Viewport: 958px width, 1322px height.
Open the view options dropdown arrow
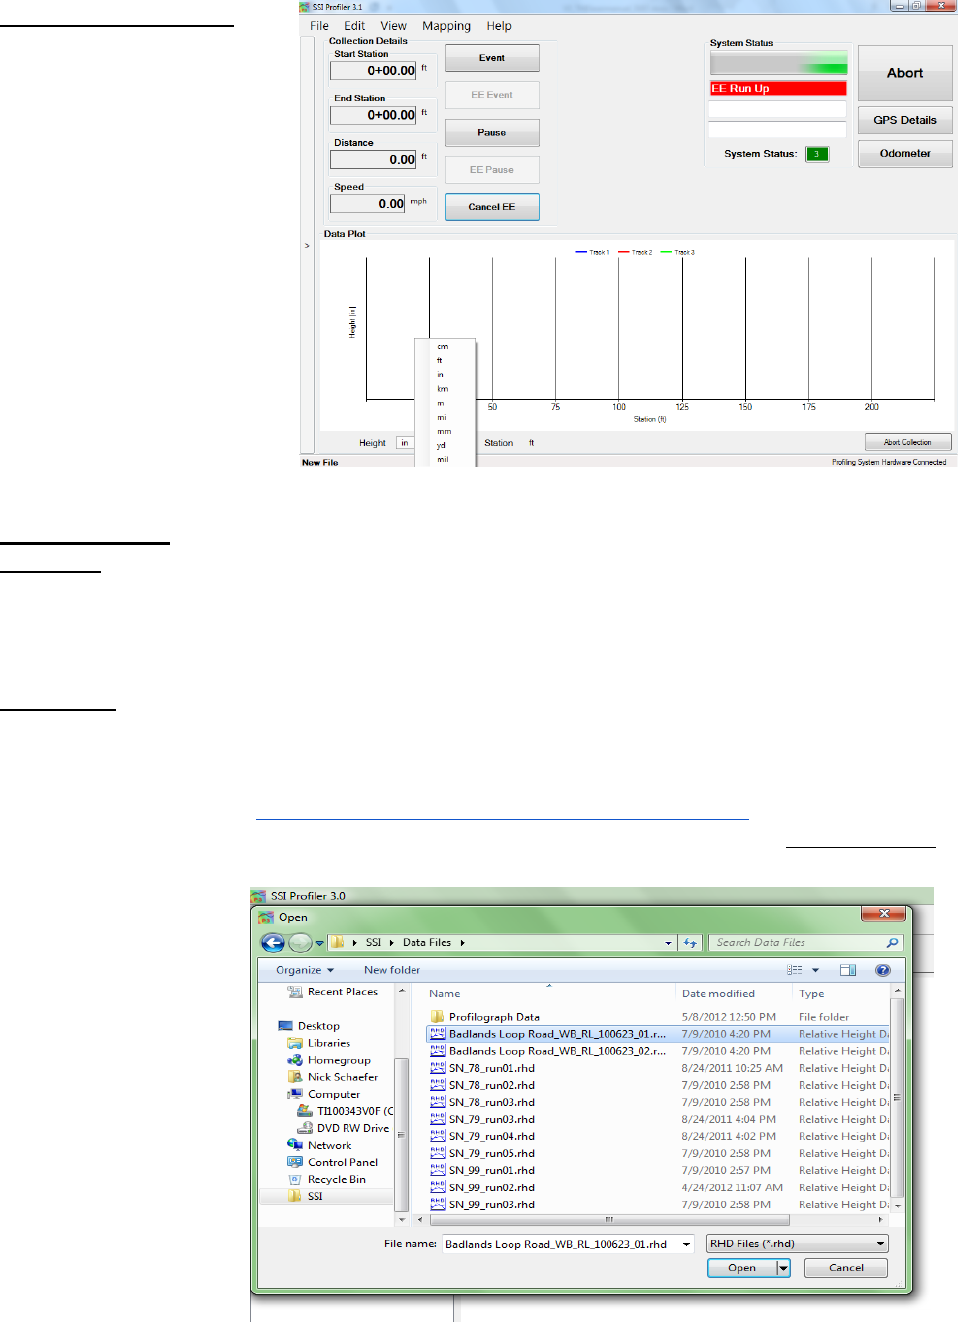(815, 970)
